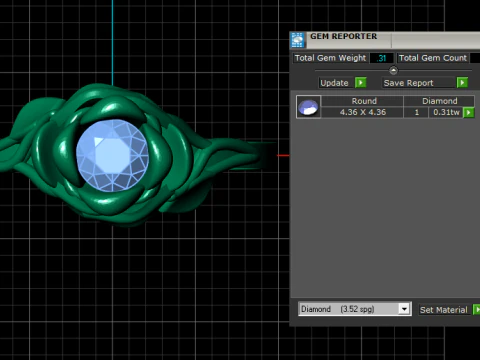
Task: Select the blue round gem in viewport
Action: (x=112, y=156)
